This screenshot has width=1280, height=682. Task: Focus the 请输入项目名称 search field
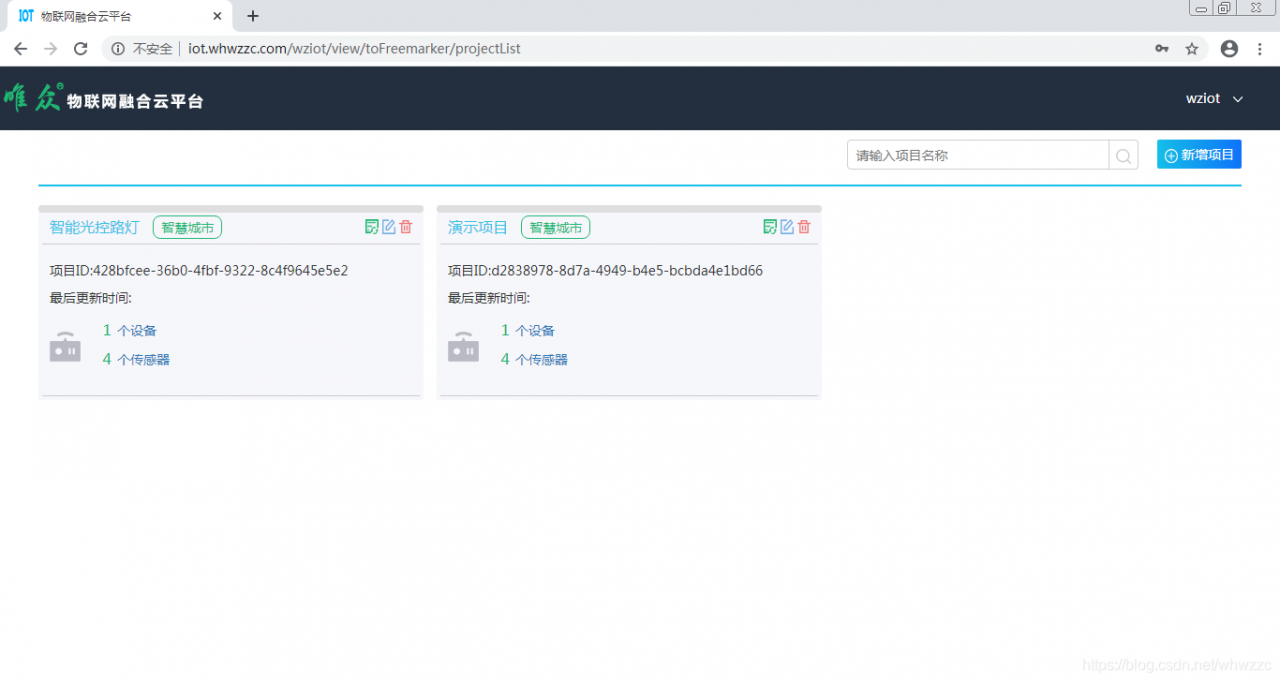pos(978,155)
